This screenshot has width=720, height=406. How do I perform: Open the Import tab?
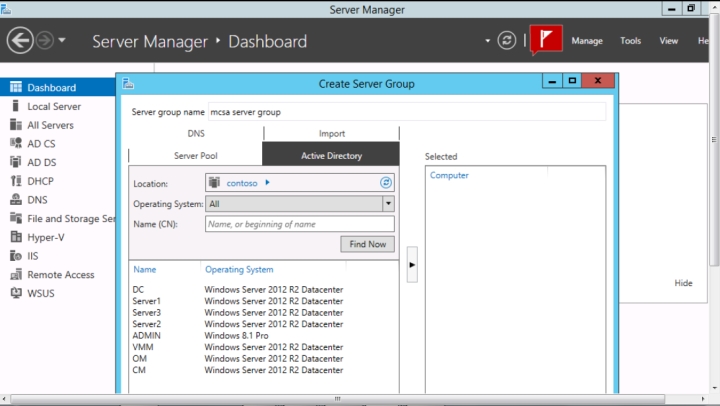coord(332,133)
